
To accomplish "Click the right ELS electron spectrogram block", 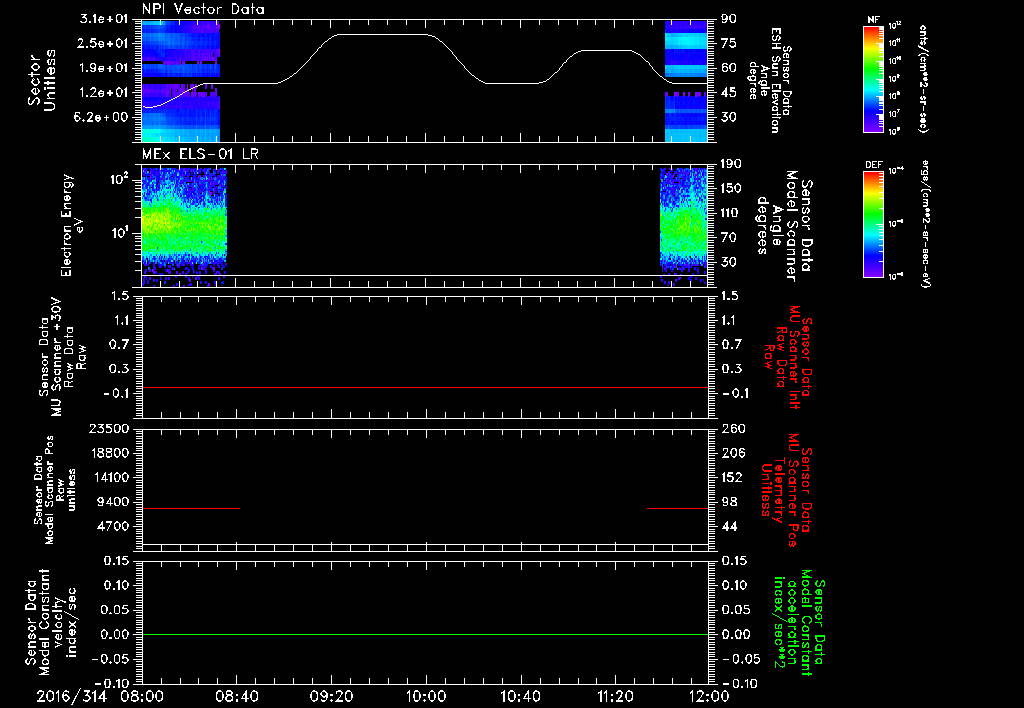I will (x=684, y=227).
